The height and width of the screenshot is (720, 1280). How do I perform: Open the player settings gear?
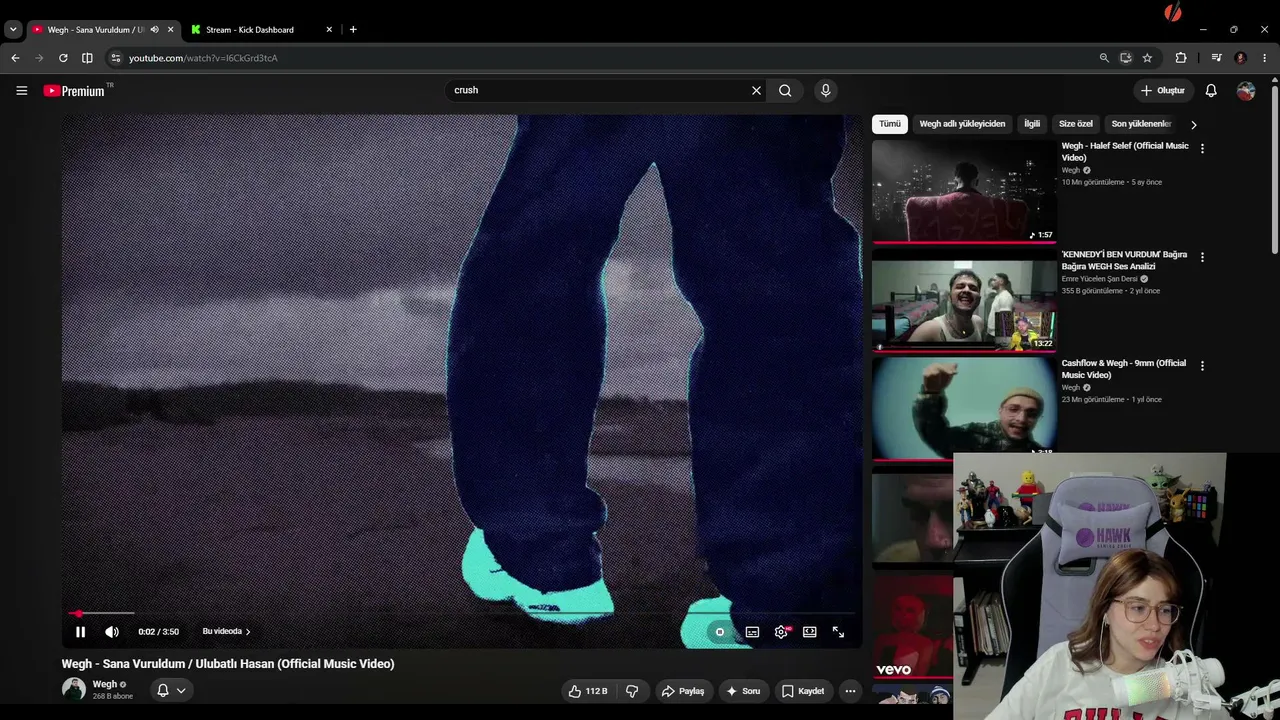point(781,632)
